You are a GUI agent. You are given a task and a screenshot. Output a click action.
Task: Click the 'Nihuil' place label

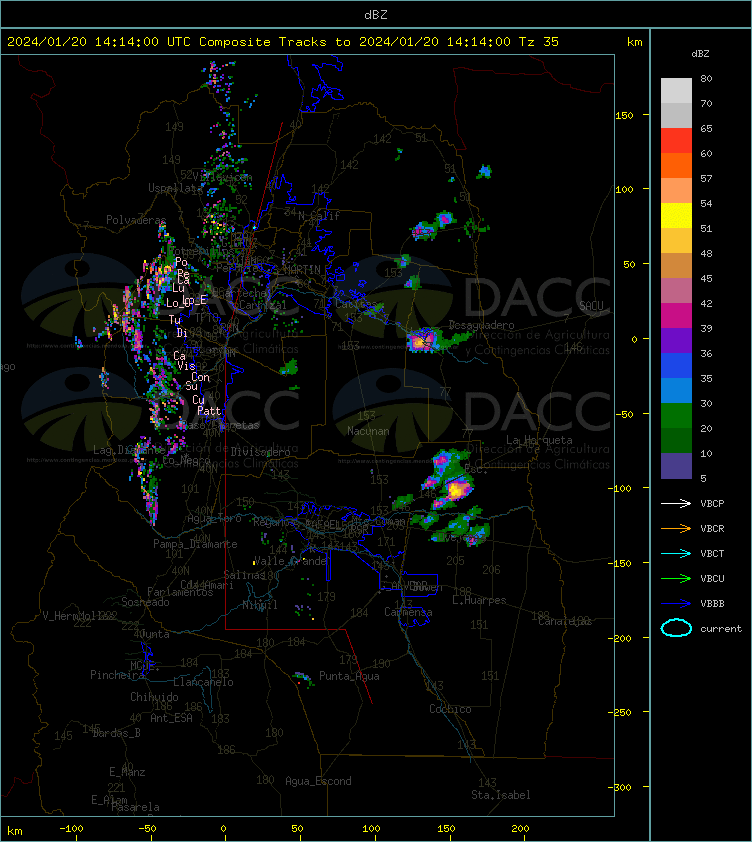(x=260, y=605)
